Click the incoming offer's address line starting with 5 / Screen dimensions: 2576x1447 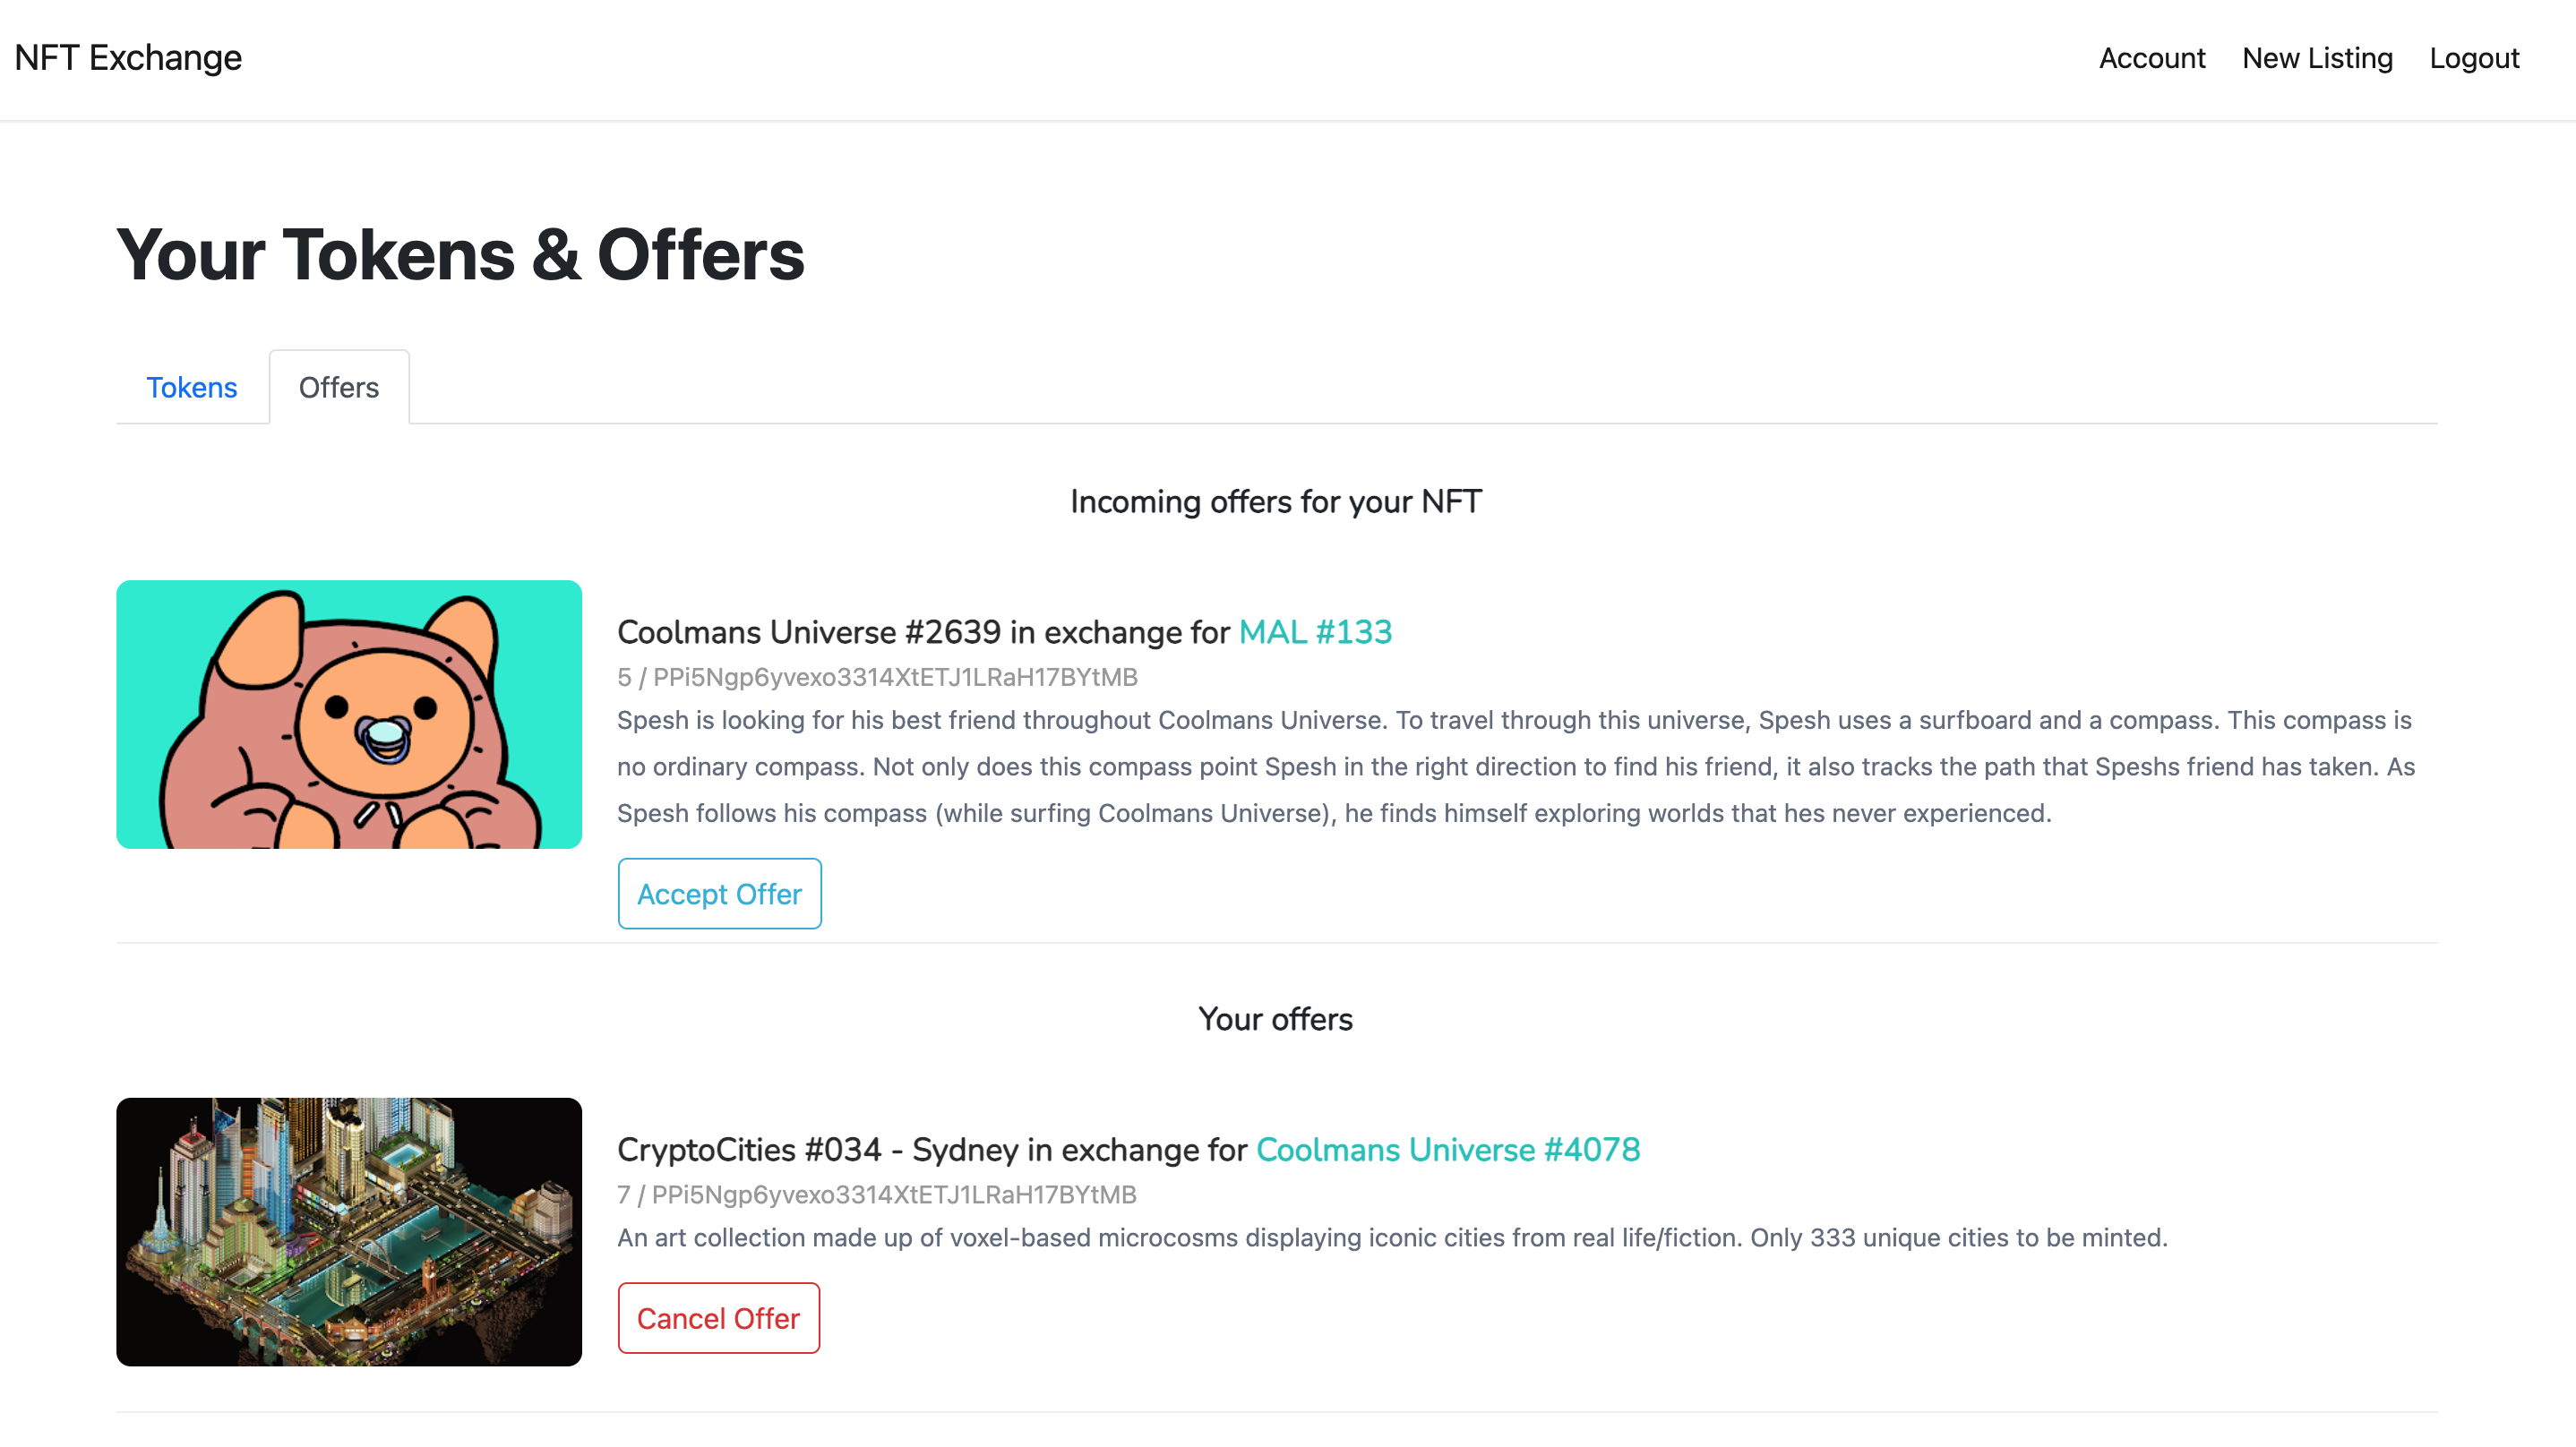(x=877, y=677)
